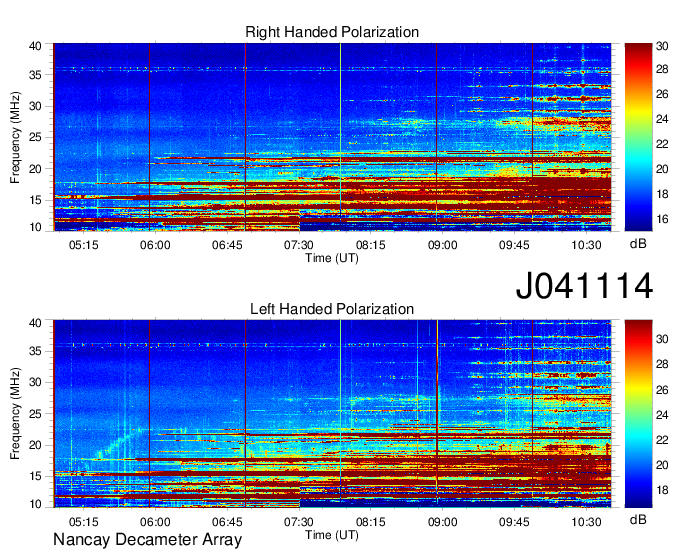Click the 24 value on the Right Handed colorbar
The height and width of the screenshot is (552, 680).
pos(662,119)
